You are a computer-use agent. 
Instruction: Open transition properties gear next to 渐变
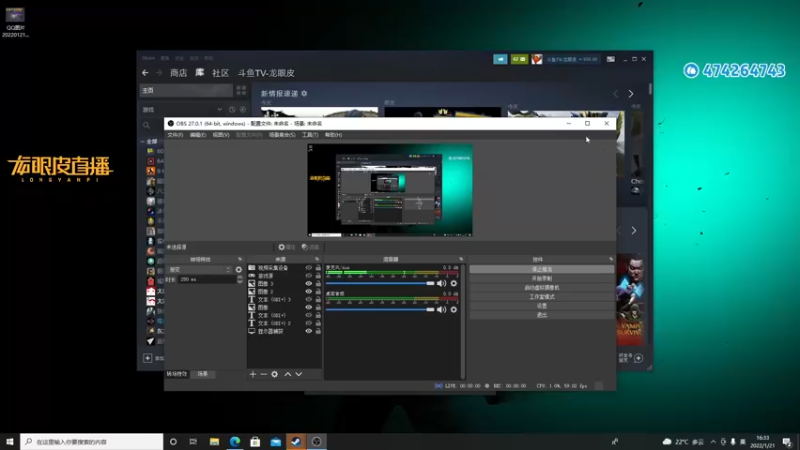239,269
